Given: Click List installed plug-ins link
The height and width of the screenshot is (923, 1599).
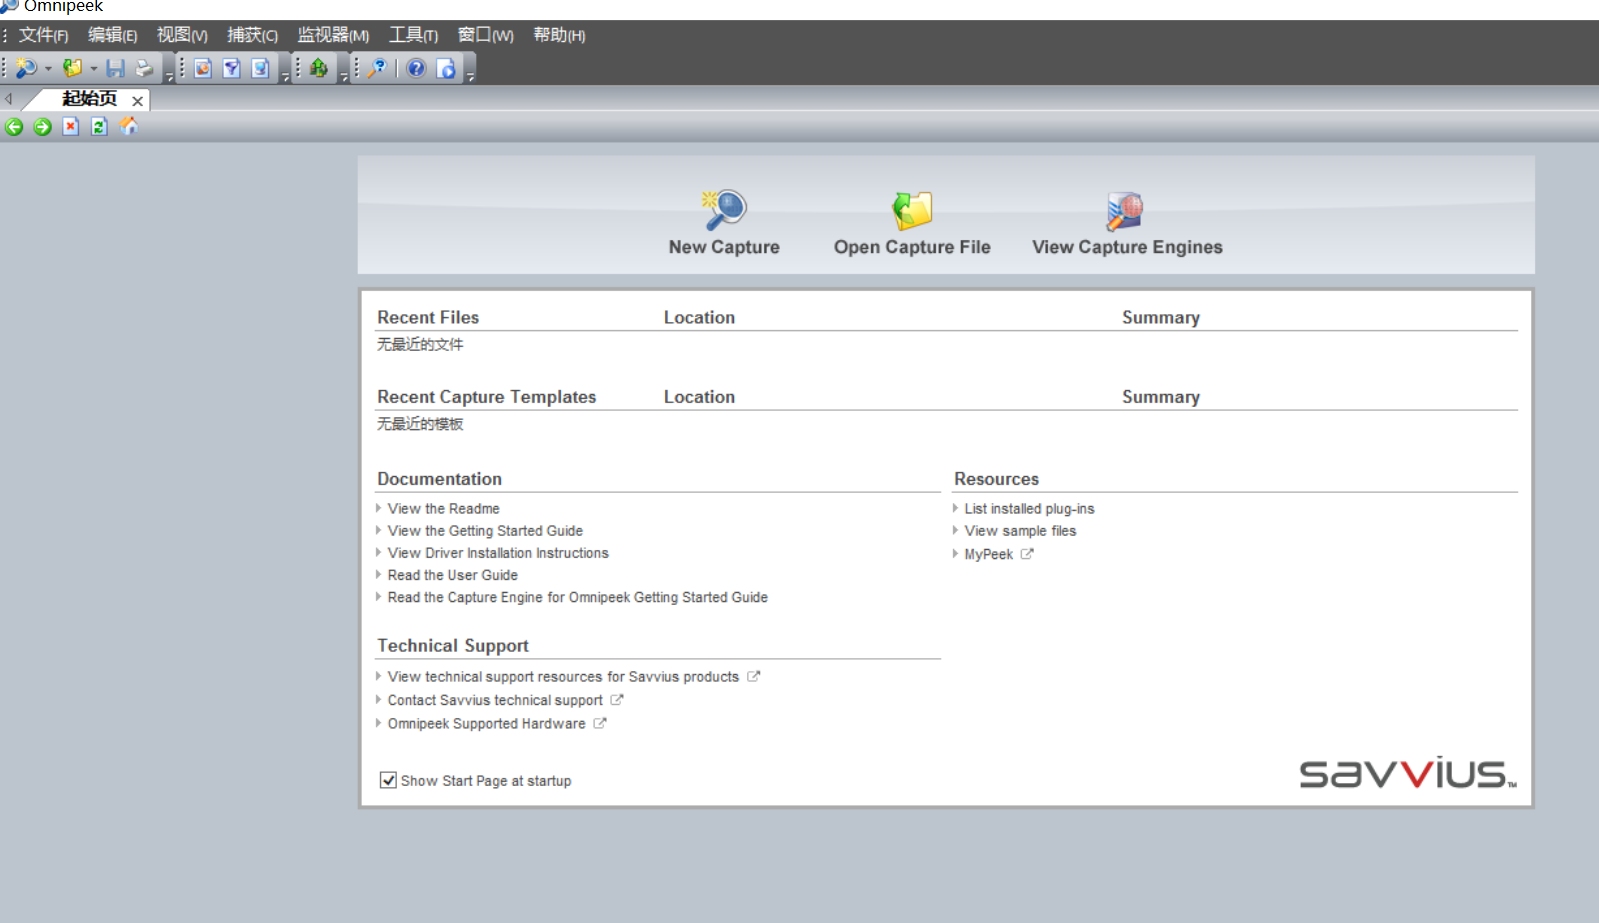Looking at the screenshot, I should tap(1029, 509).
